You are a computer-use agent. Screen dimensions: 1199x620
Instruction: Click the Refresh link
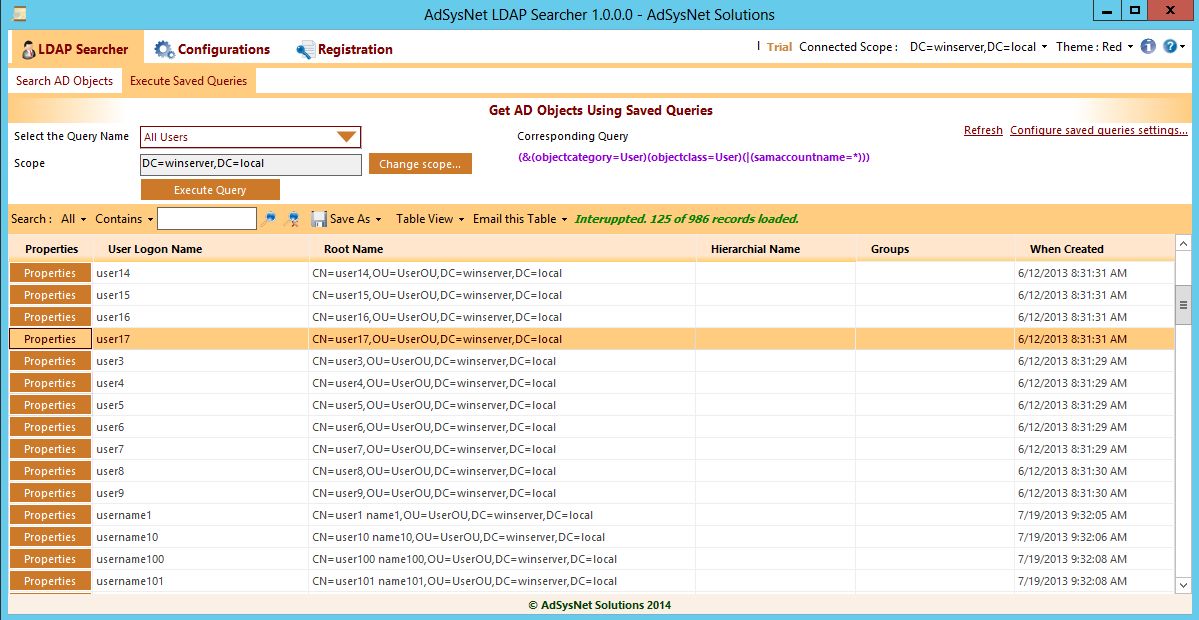coord(983,130)
